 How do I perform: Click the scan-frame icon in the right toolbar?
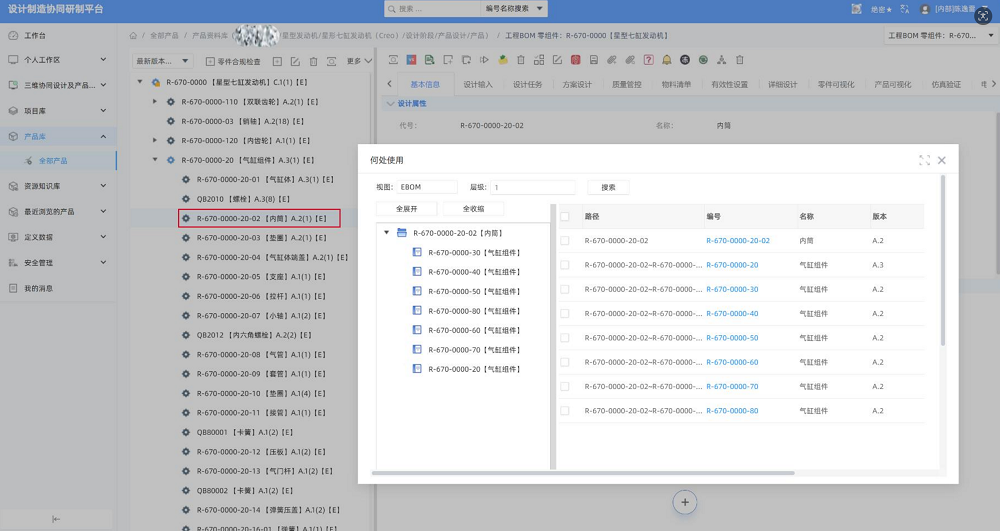pos(393,60)
